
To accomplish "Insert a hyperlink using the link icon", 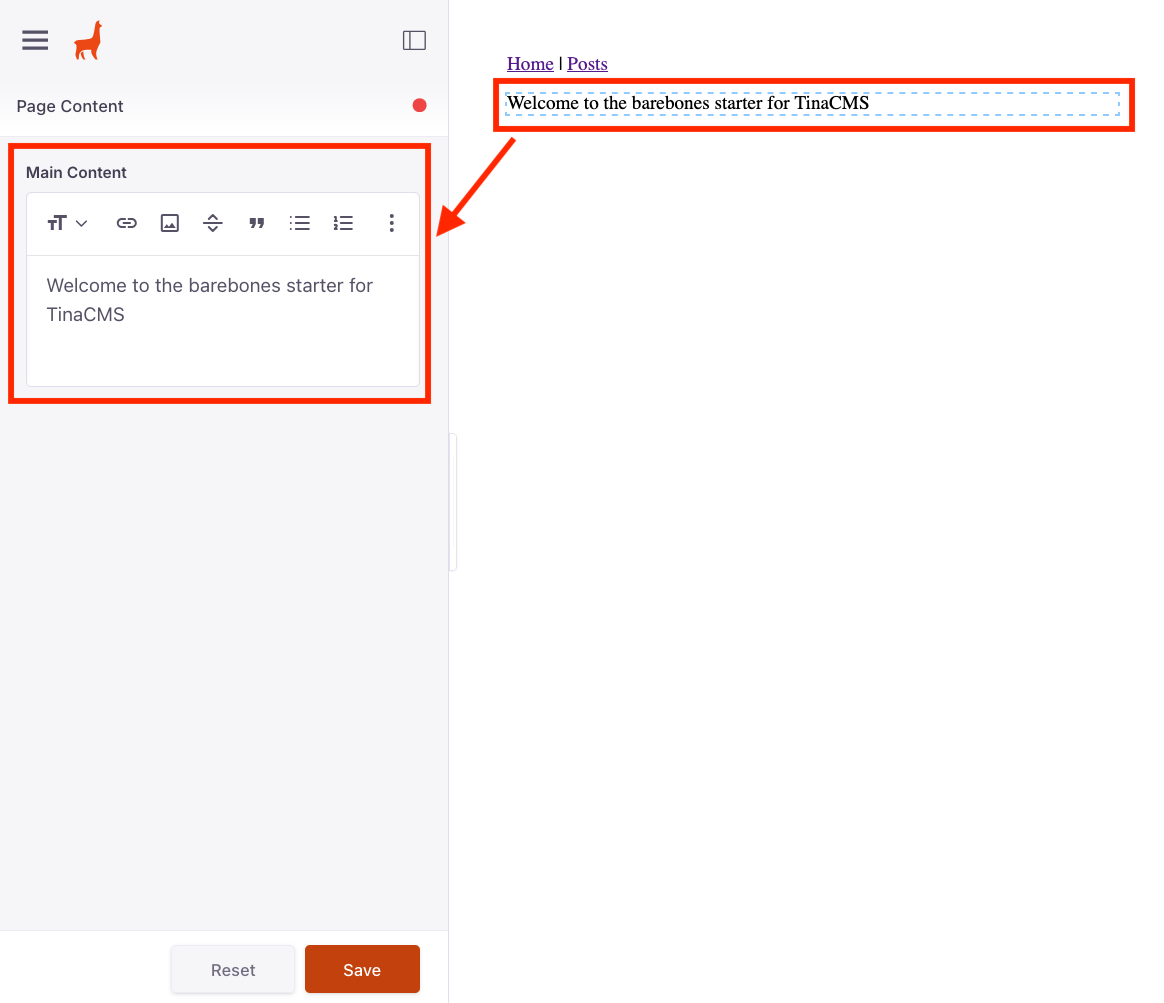I will 126,223.
